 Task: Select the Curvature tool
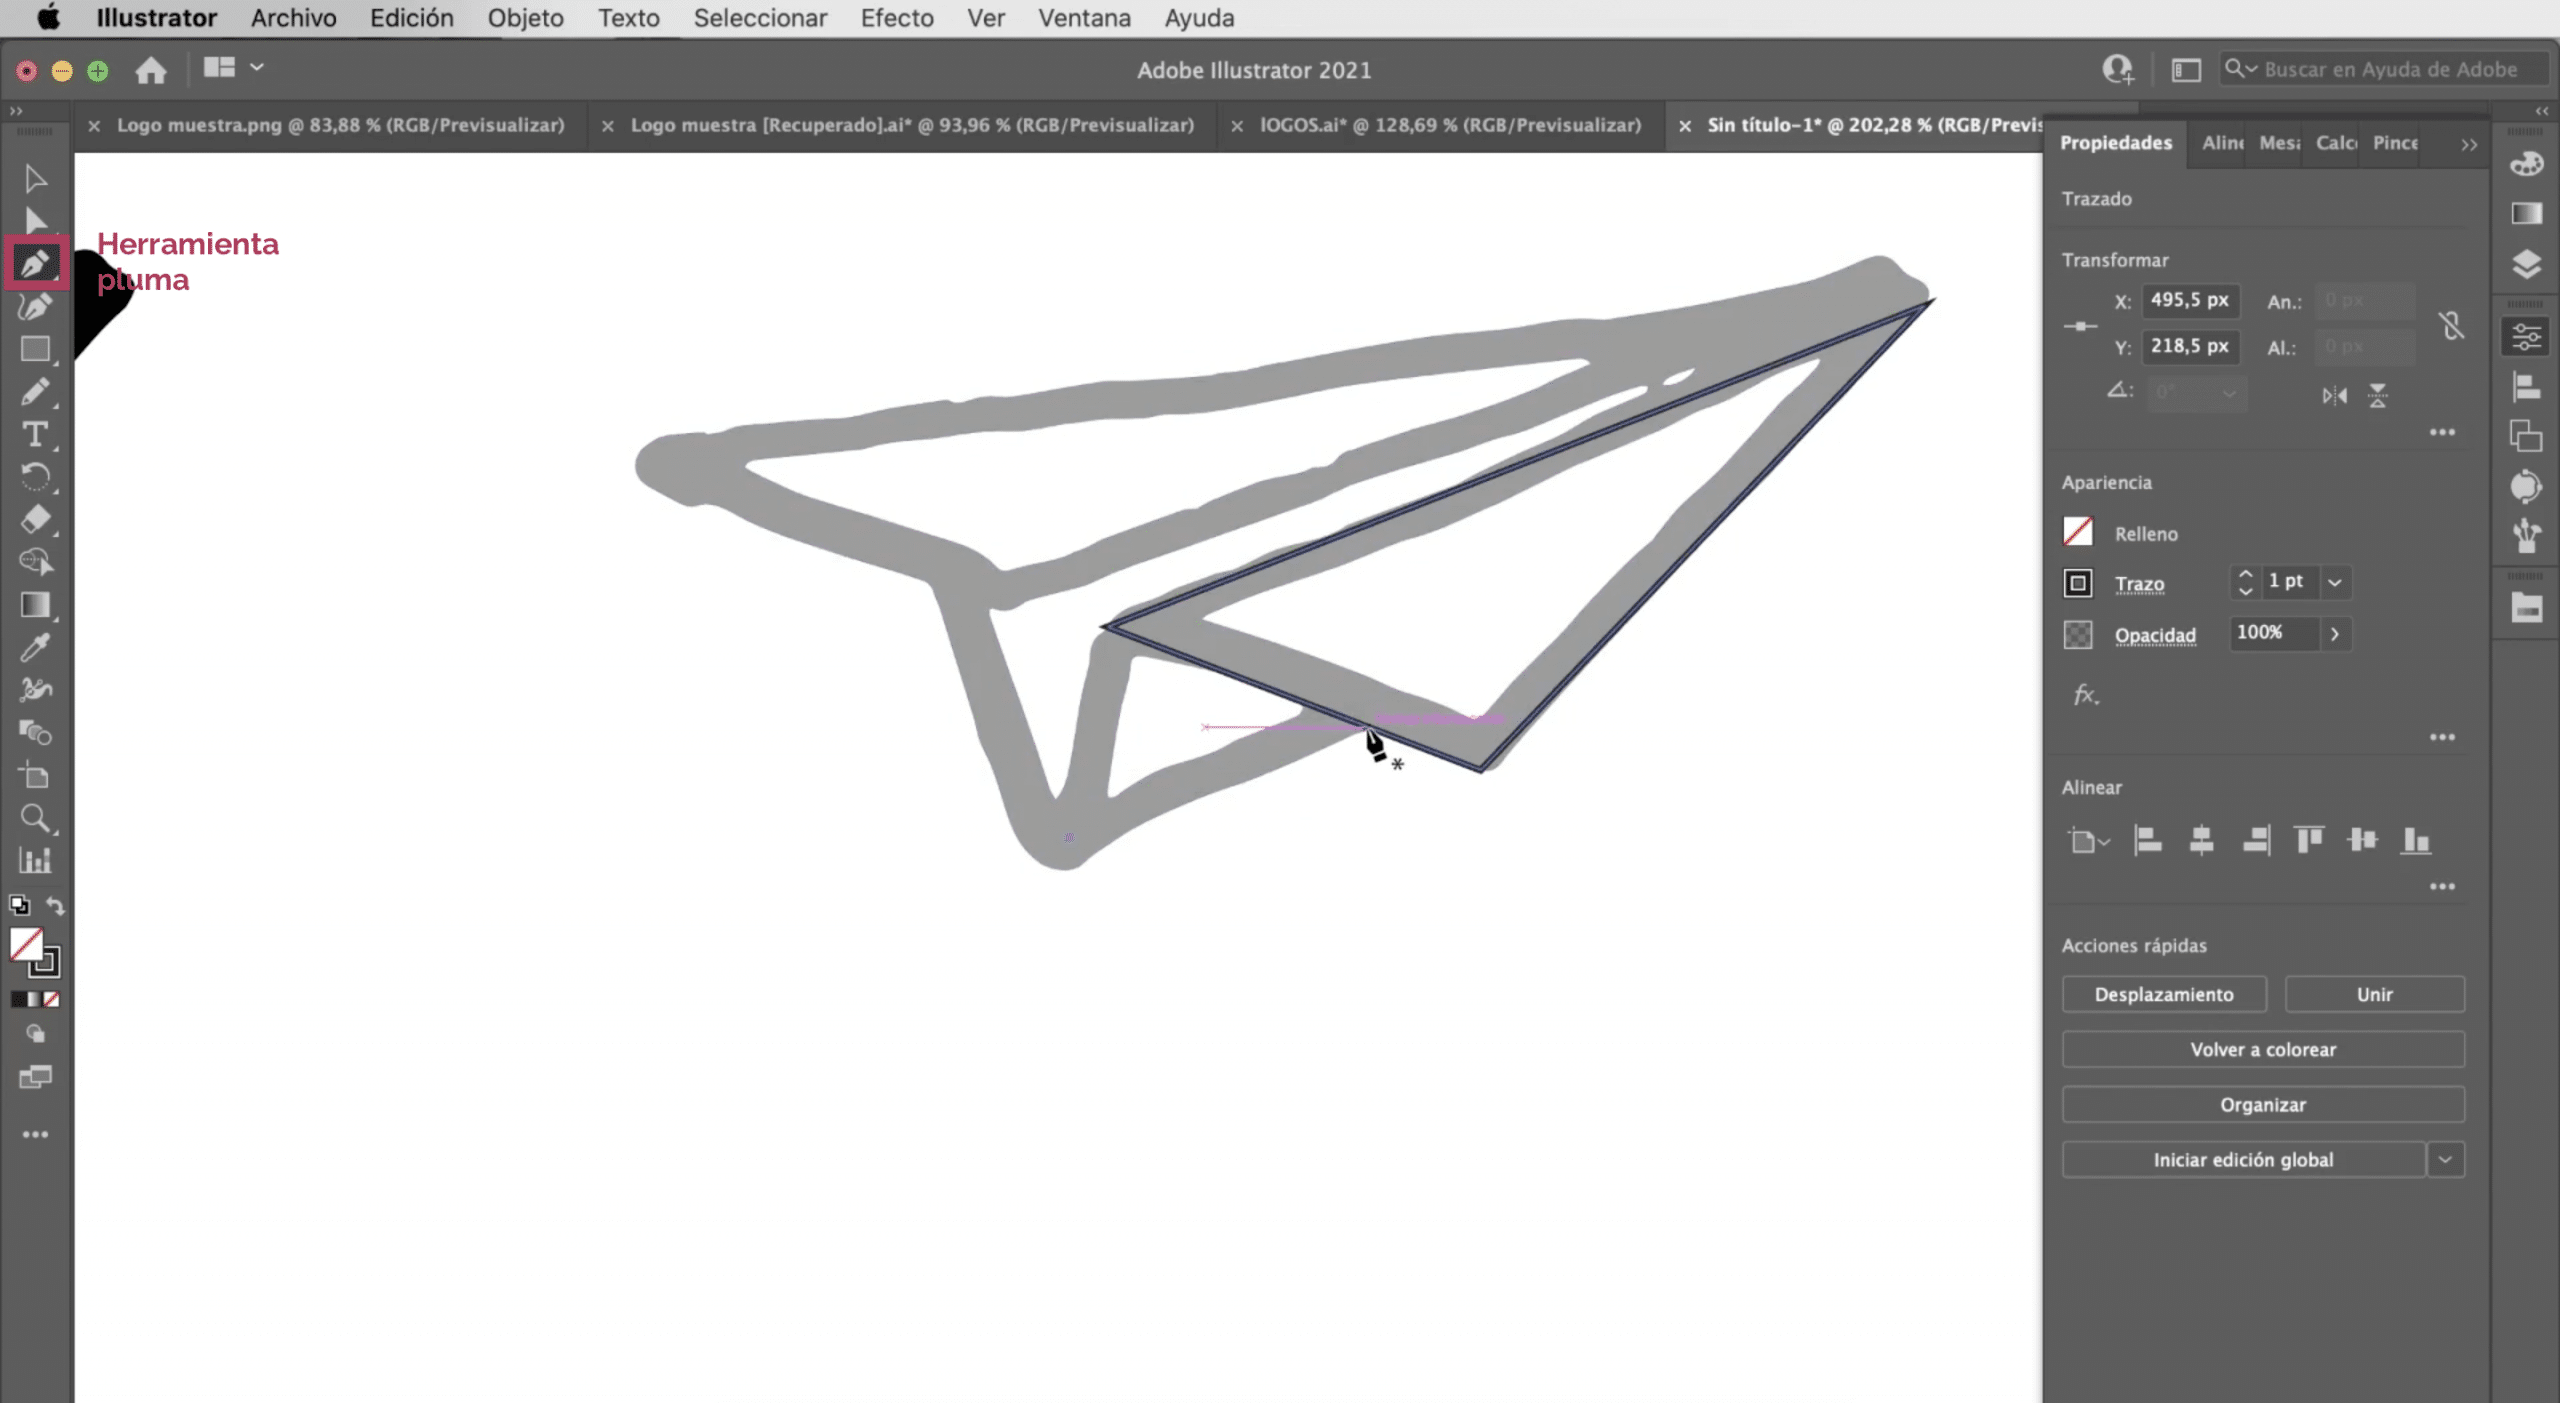tap(35, 306)
